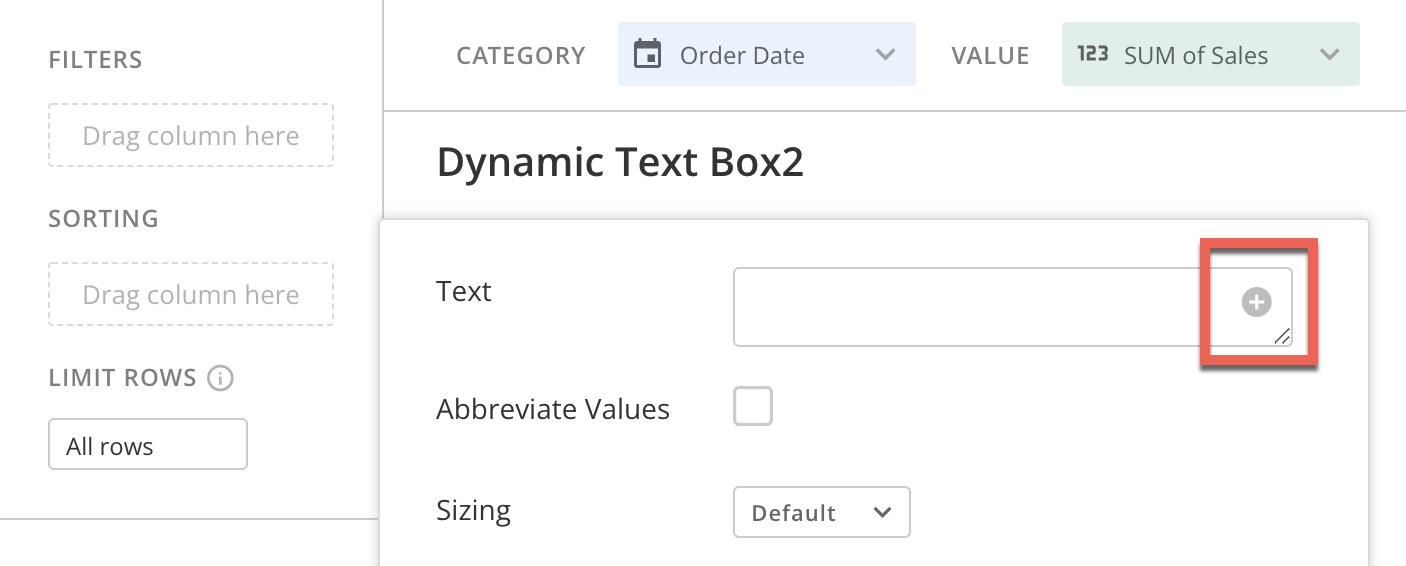This screenshot has height=566, width=1406.
Task: Click the VALUE label
Action: tap(990, 55)
